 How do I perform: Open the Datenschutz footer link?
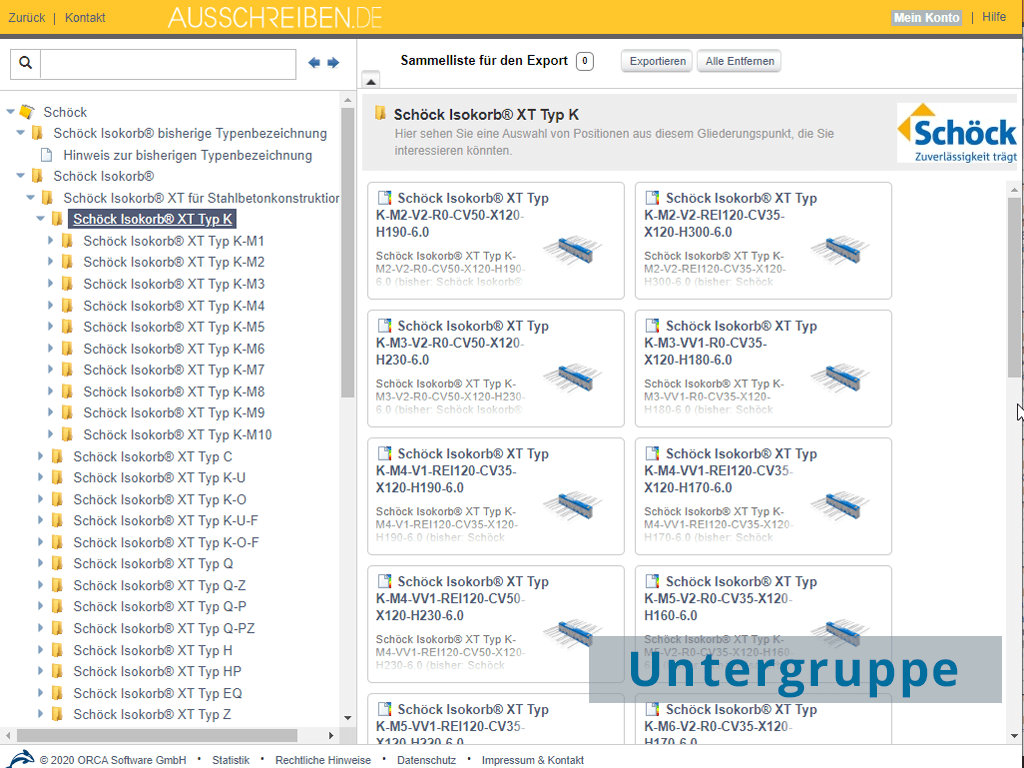pos(426,760)
